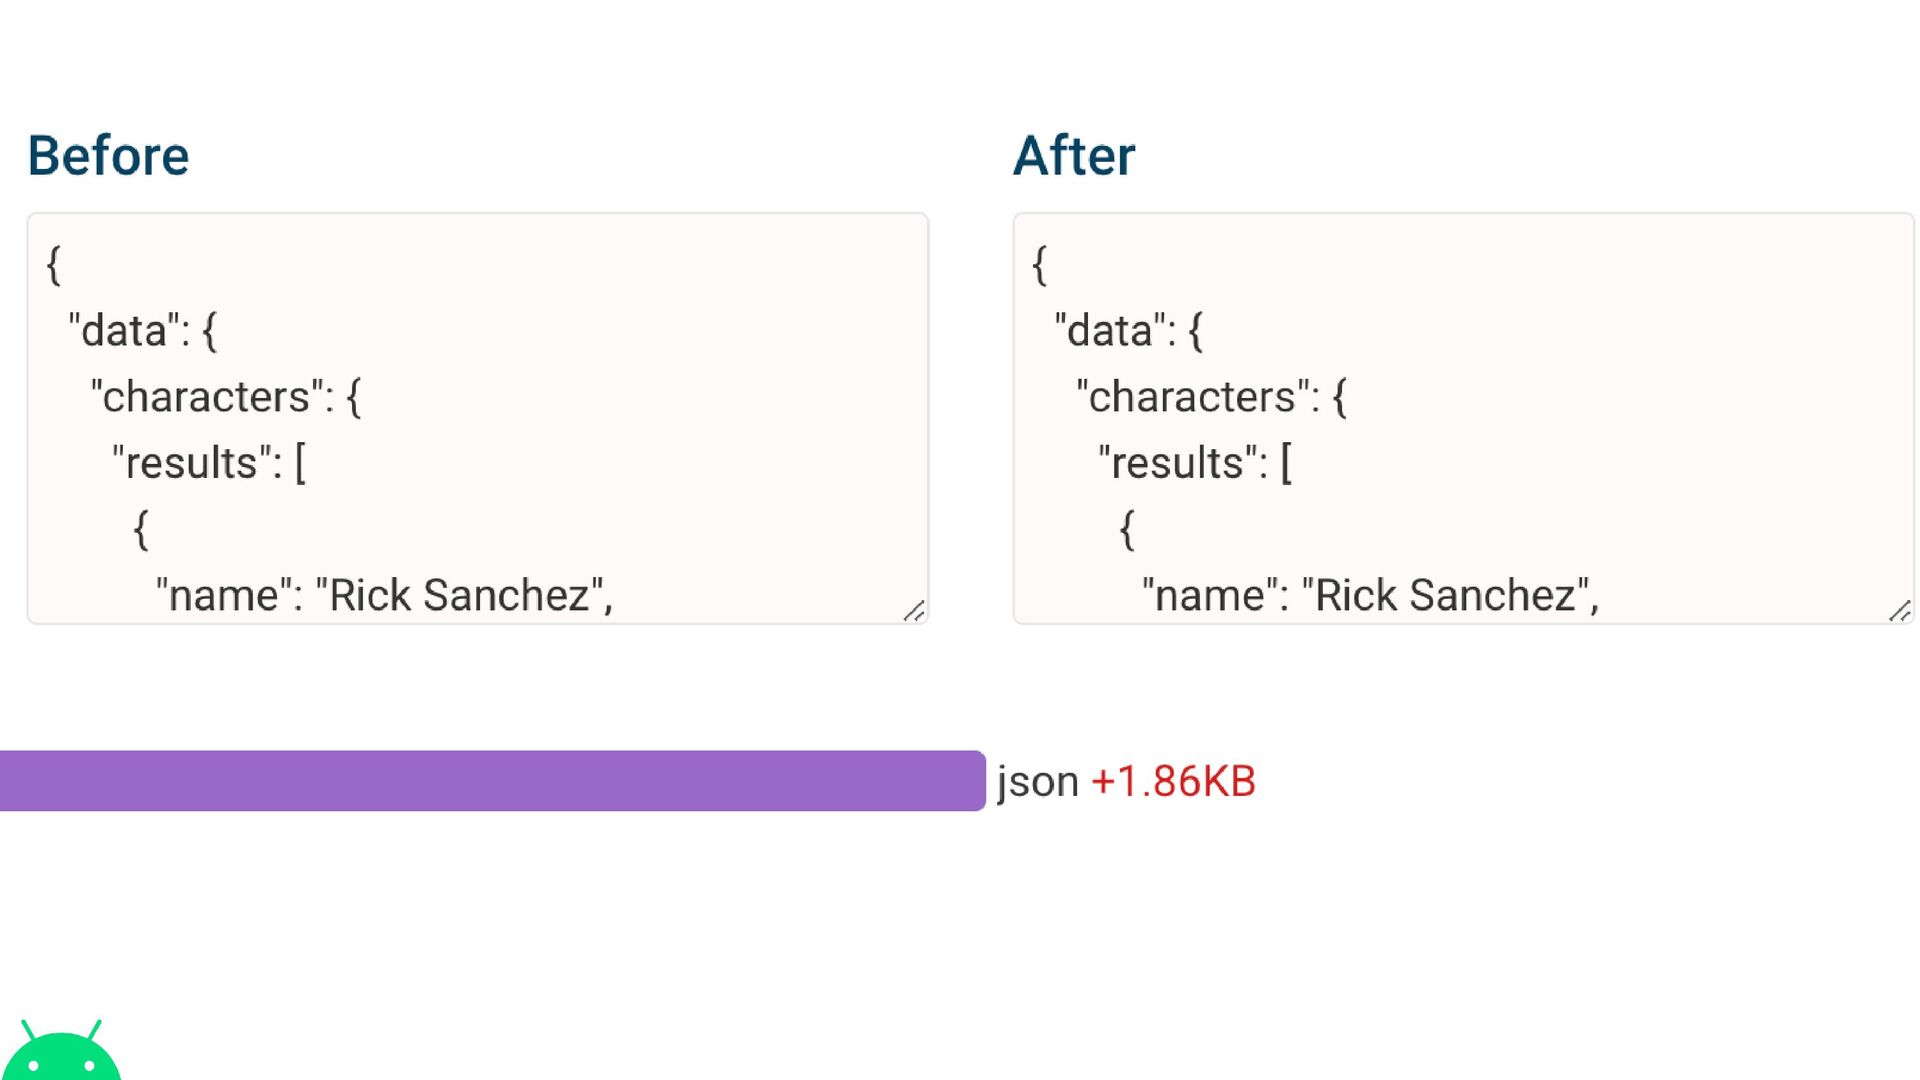The width and height of the screenshot is (1920, 1080).
Task: Click the Before heading
Action: [x=108, y=156]
